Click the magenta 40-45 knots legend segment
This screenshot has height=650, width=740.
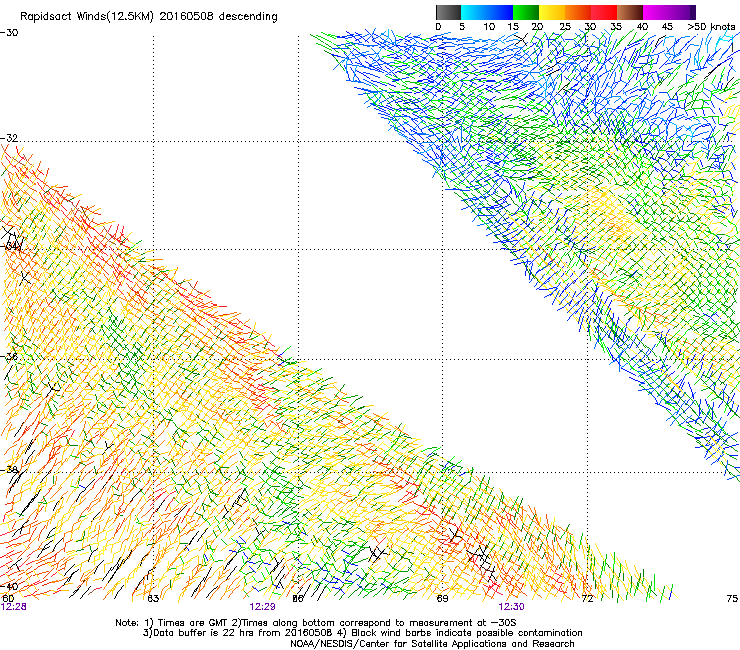tap(656, 12)
